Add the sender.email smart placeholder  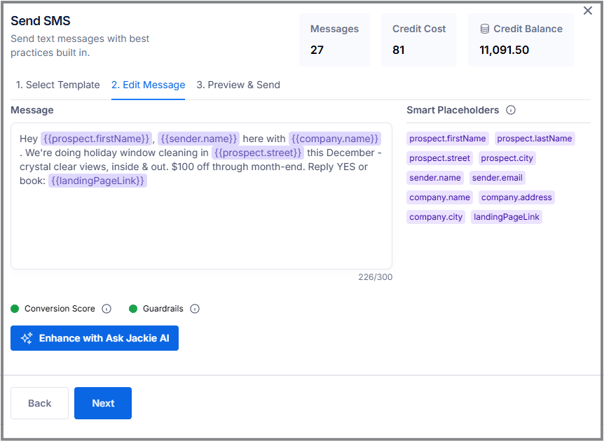(x=498, y=177)
